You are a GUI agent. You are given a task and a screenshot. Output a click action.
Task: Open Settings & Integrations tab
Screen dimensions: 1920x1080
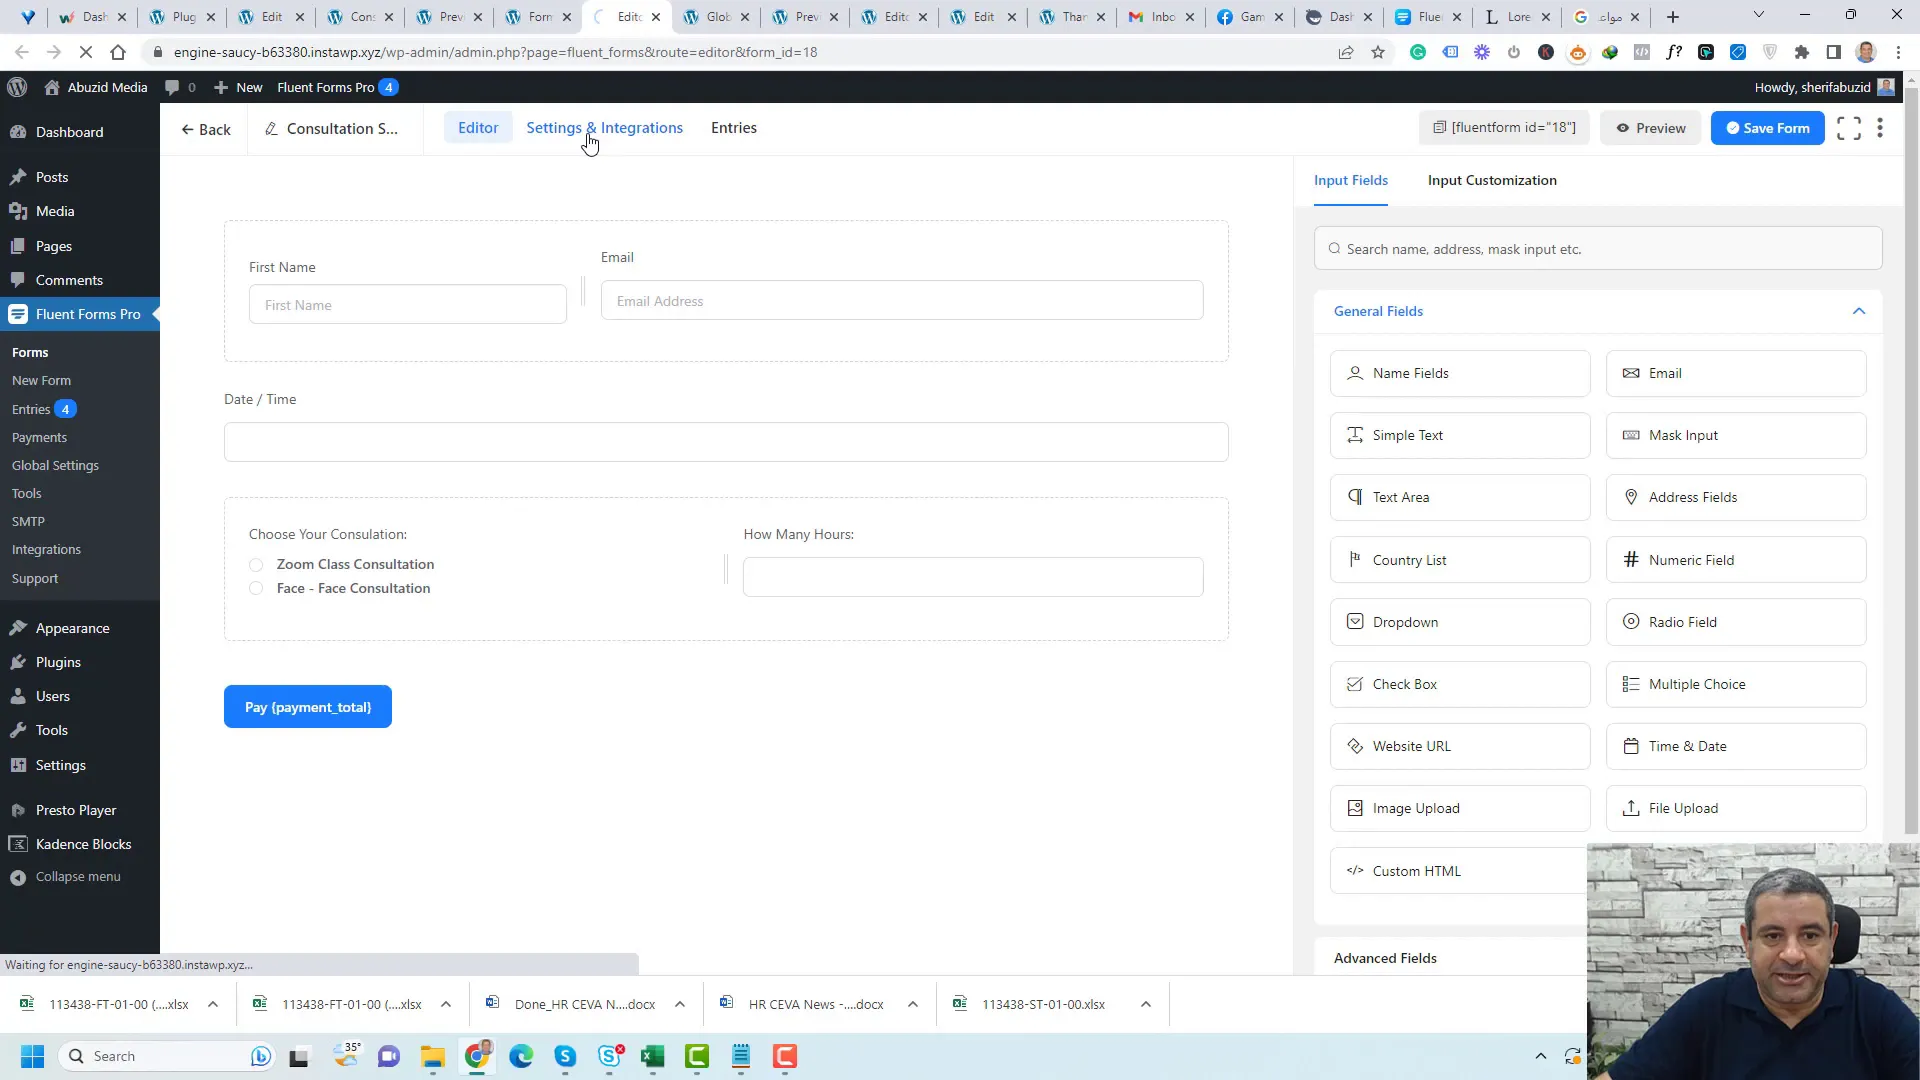coord(604,128)
